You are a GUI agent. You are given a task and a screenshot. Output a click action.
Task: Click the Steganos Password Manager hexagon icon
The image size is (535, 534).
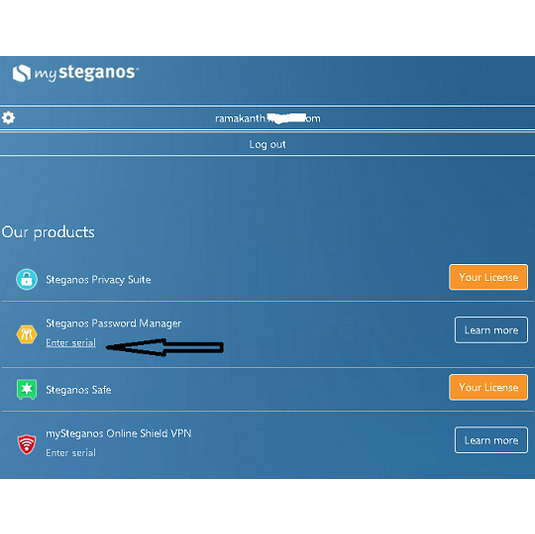tap(27, 334)
